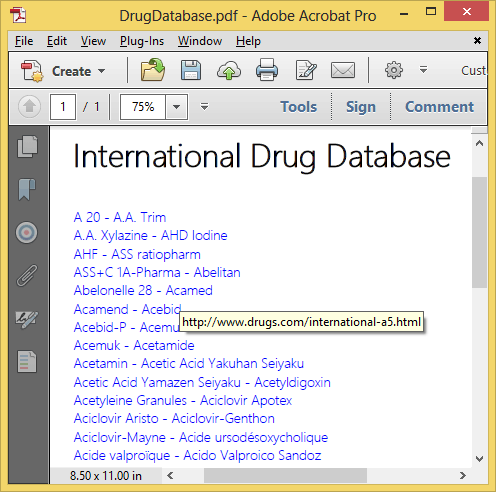The image size is (496, 492).
Task: Open link 'A.A. Xylazine - AHD Iodine'
Action: coord(151,236)
